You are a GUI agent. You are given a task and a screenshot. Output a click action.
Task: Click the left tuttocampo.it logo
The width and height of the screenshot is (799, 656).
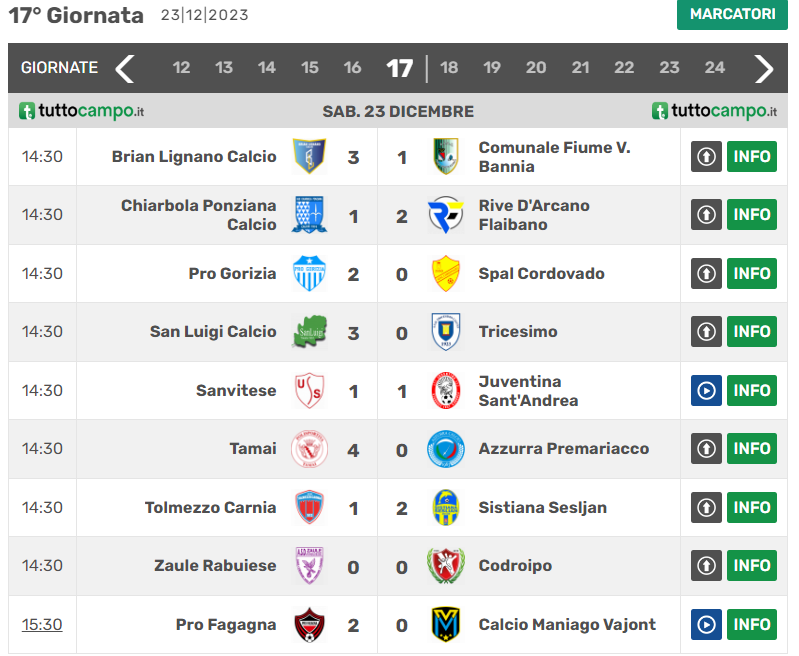pos(82,111)
